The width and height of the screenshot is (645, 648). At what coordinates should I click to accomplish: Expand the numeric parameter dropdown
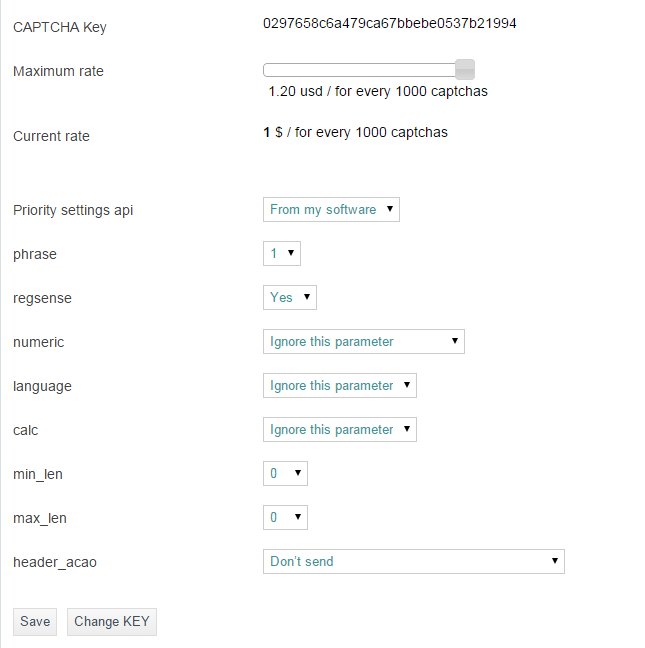(x=363, y=341)
